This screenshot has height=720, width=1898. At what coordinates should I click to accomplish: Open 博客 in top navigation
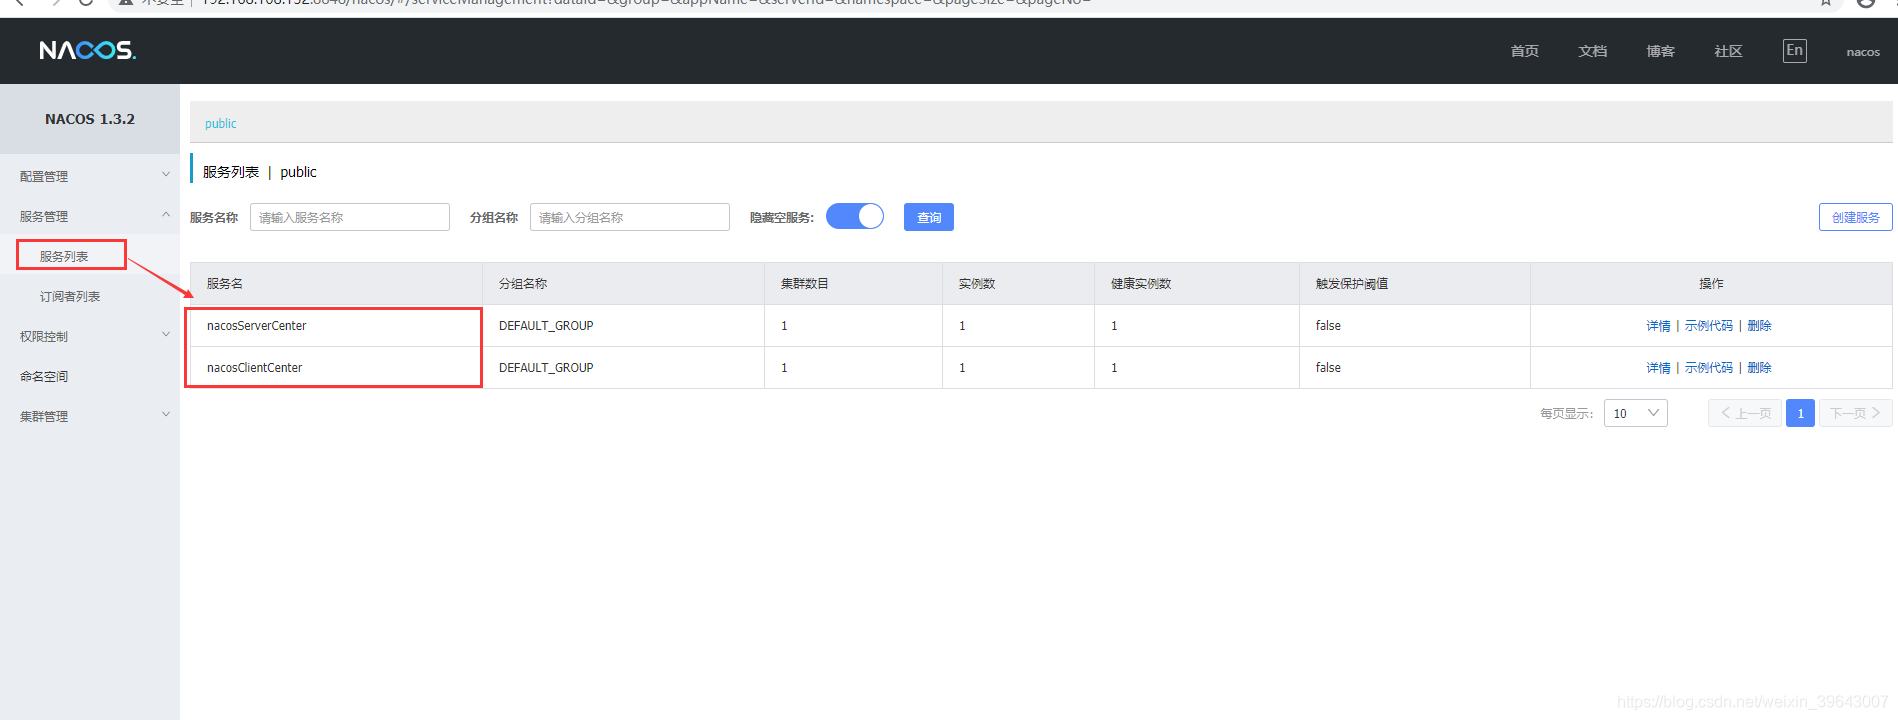tap(1660, 51)
